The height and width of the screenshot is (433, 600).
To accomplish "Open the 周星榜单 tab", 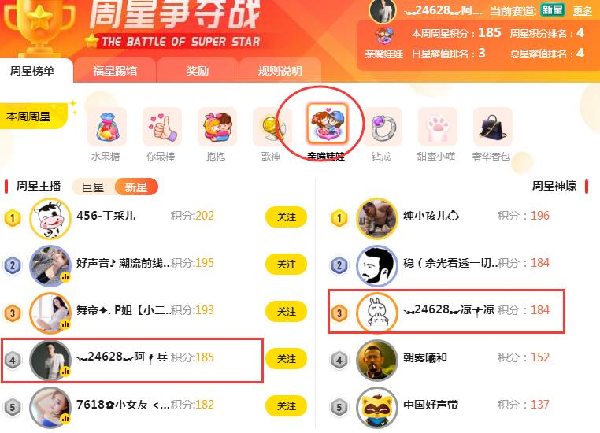I will [x=33, y=71].
